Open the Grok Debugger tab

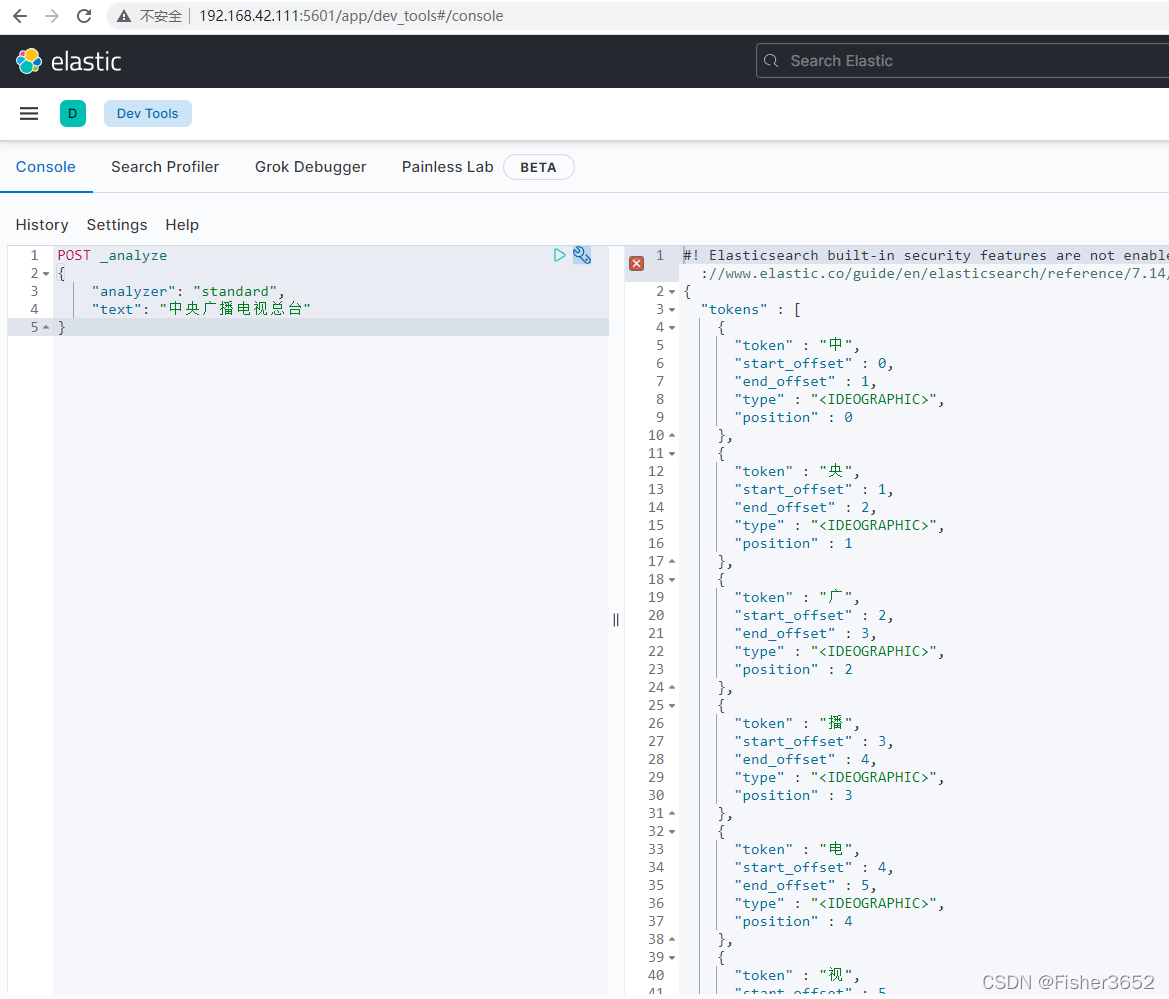(310, 167)
